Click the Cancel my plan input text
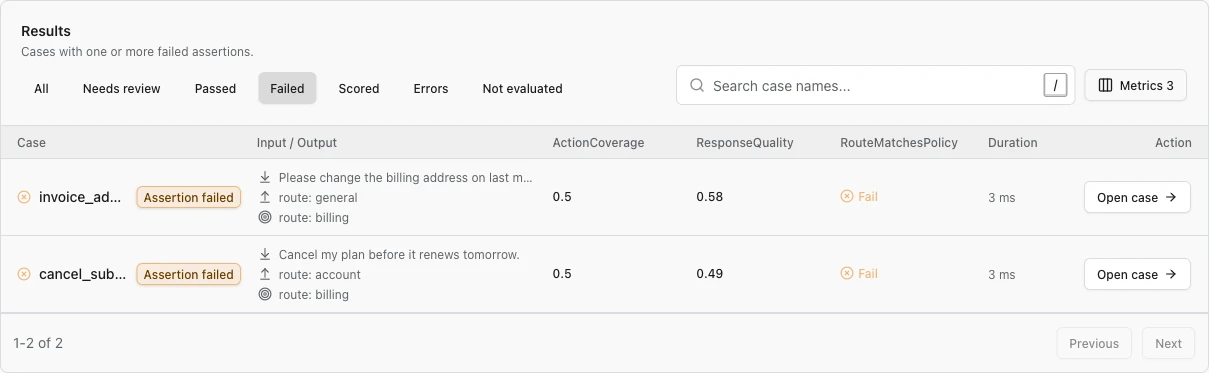 click(x=399, y=255)
